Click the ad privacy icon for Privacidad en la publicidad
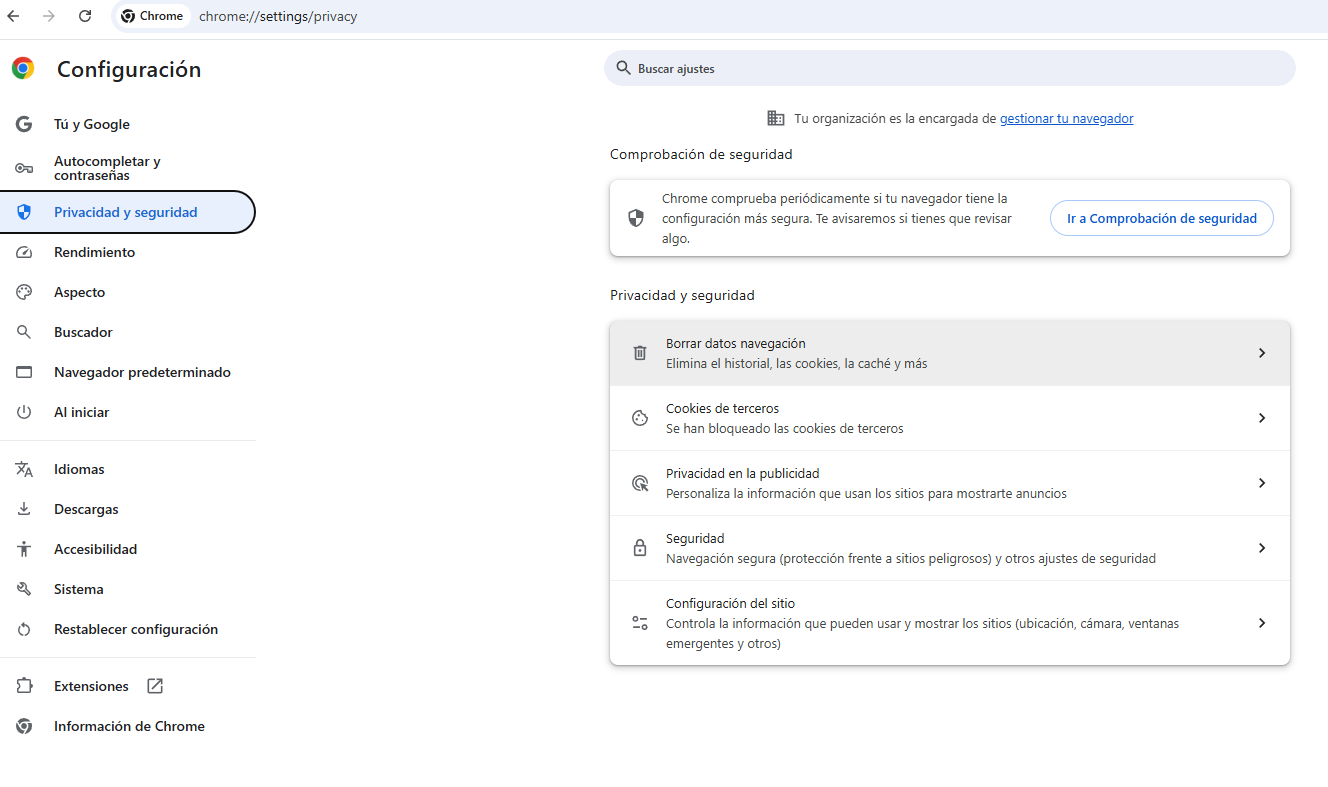 pos(640,483)
